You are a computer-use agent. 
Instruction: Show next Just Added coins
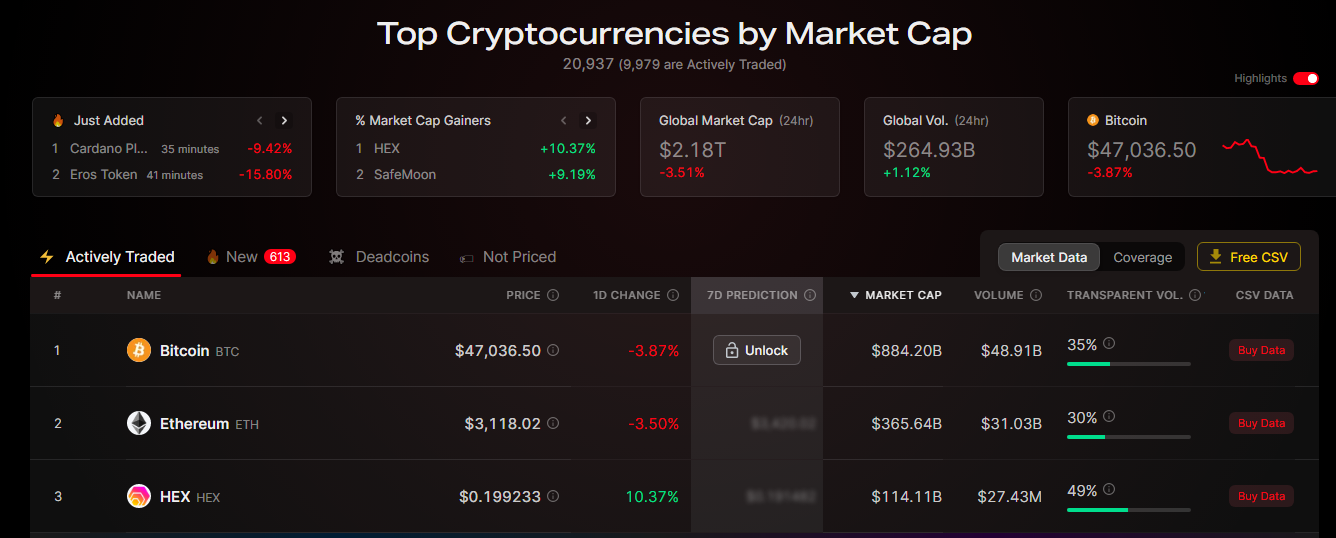pos(284,120)
